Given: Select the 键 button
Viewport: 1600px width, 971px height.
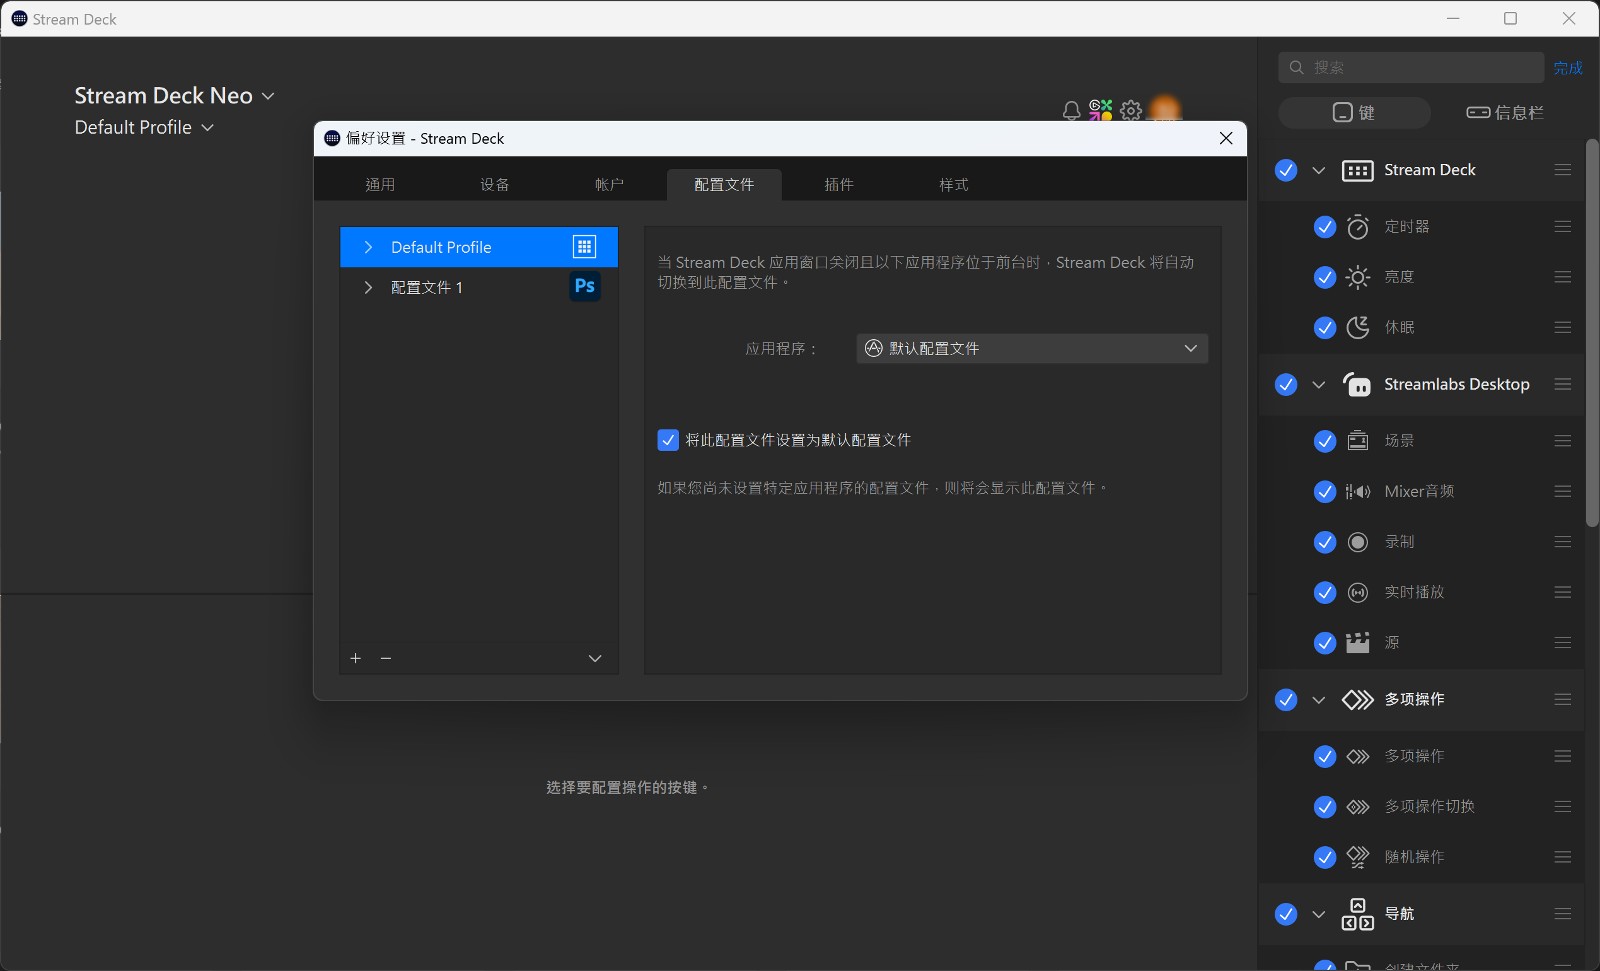Looking at the screenshot, I should coord(1354,113).
